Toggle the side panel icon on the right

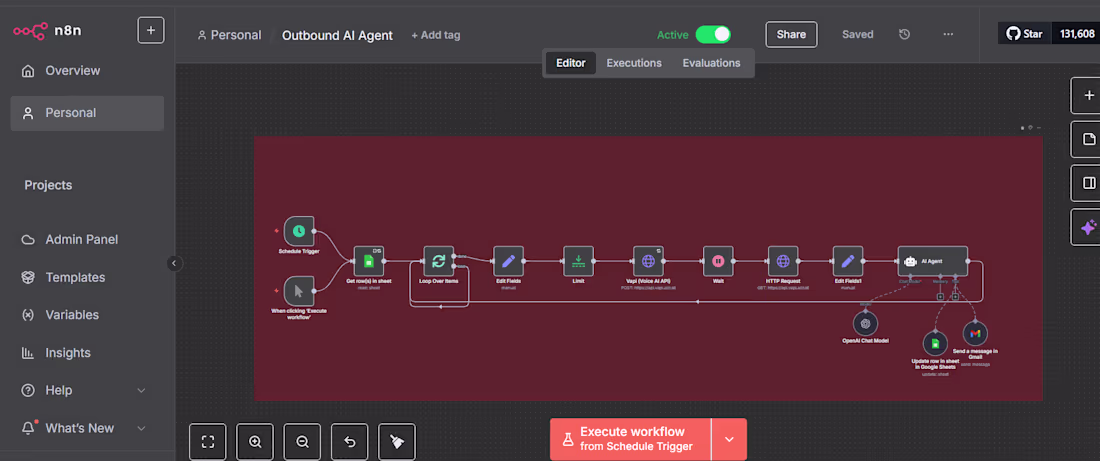pyautogui.click(x=1089, y=183)
